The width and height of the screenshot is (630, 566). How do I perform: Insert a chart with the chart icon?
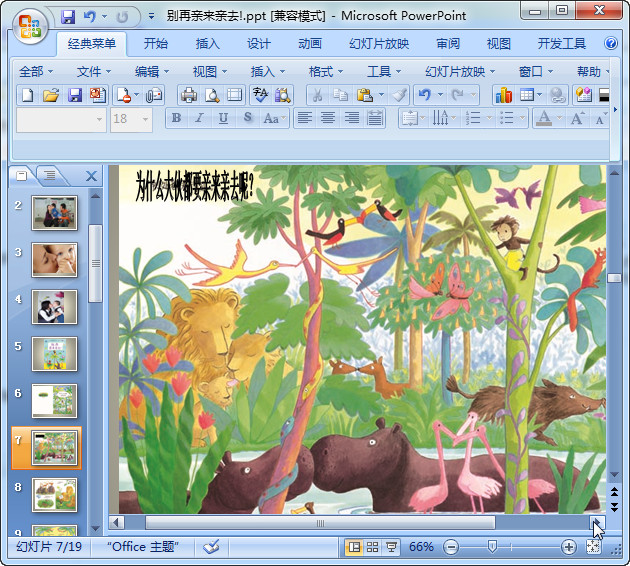(503, 96)
